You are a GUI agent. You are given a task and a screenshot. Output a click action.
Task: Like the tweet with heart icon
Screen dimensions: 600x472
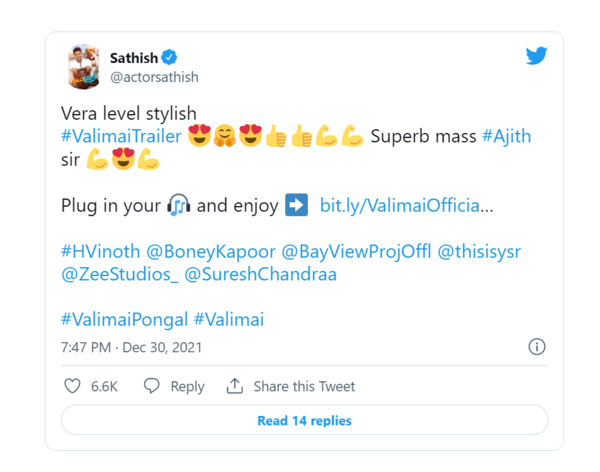point(72,386)
